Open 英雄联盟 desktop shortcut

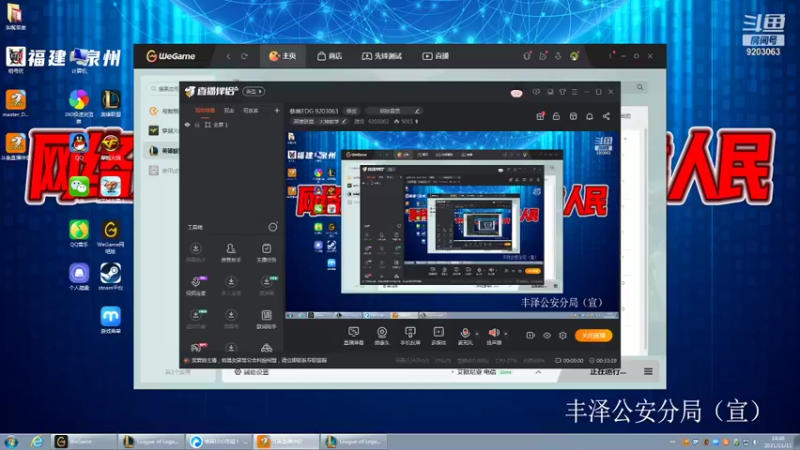point(111,104)
